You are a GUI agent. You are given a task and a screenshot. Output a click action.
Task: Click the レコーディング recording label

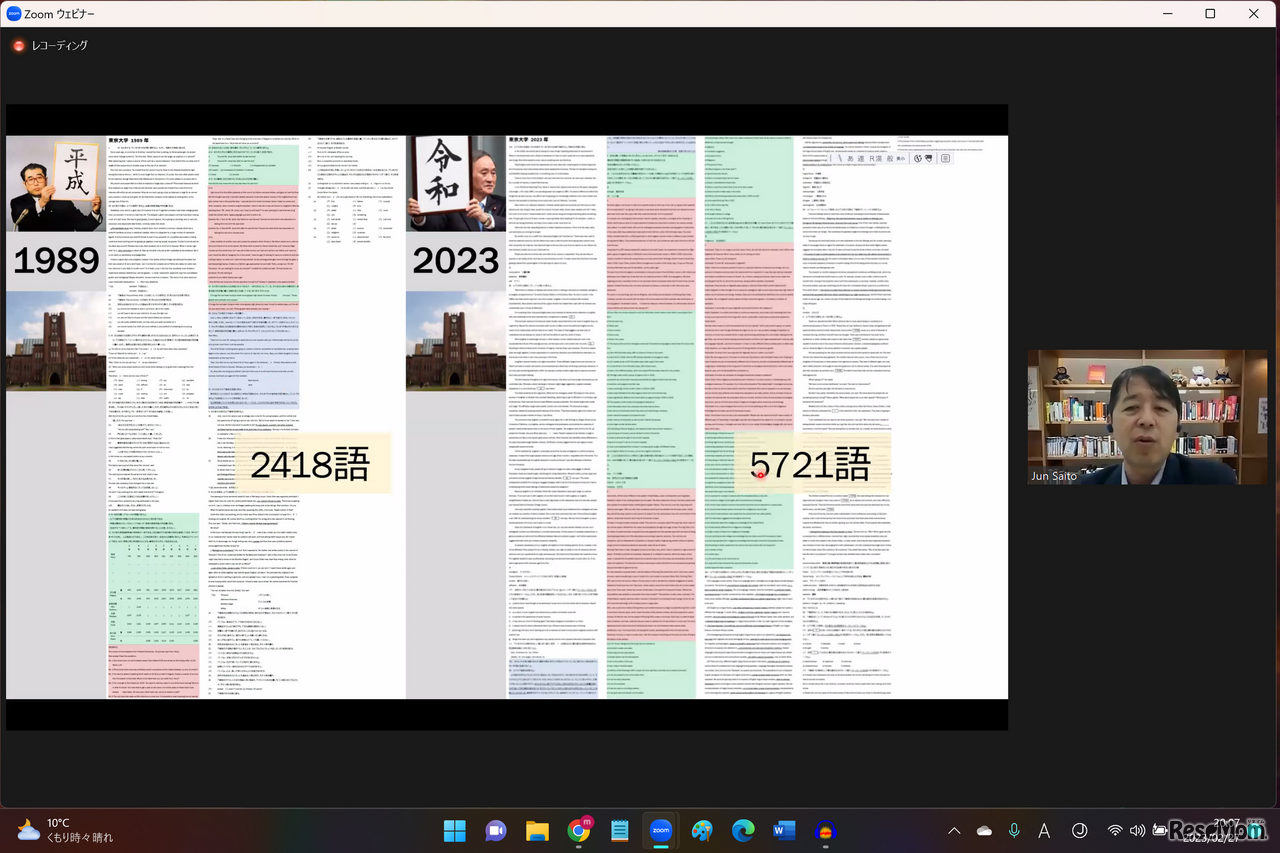(x=60, y=46)
